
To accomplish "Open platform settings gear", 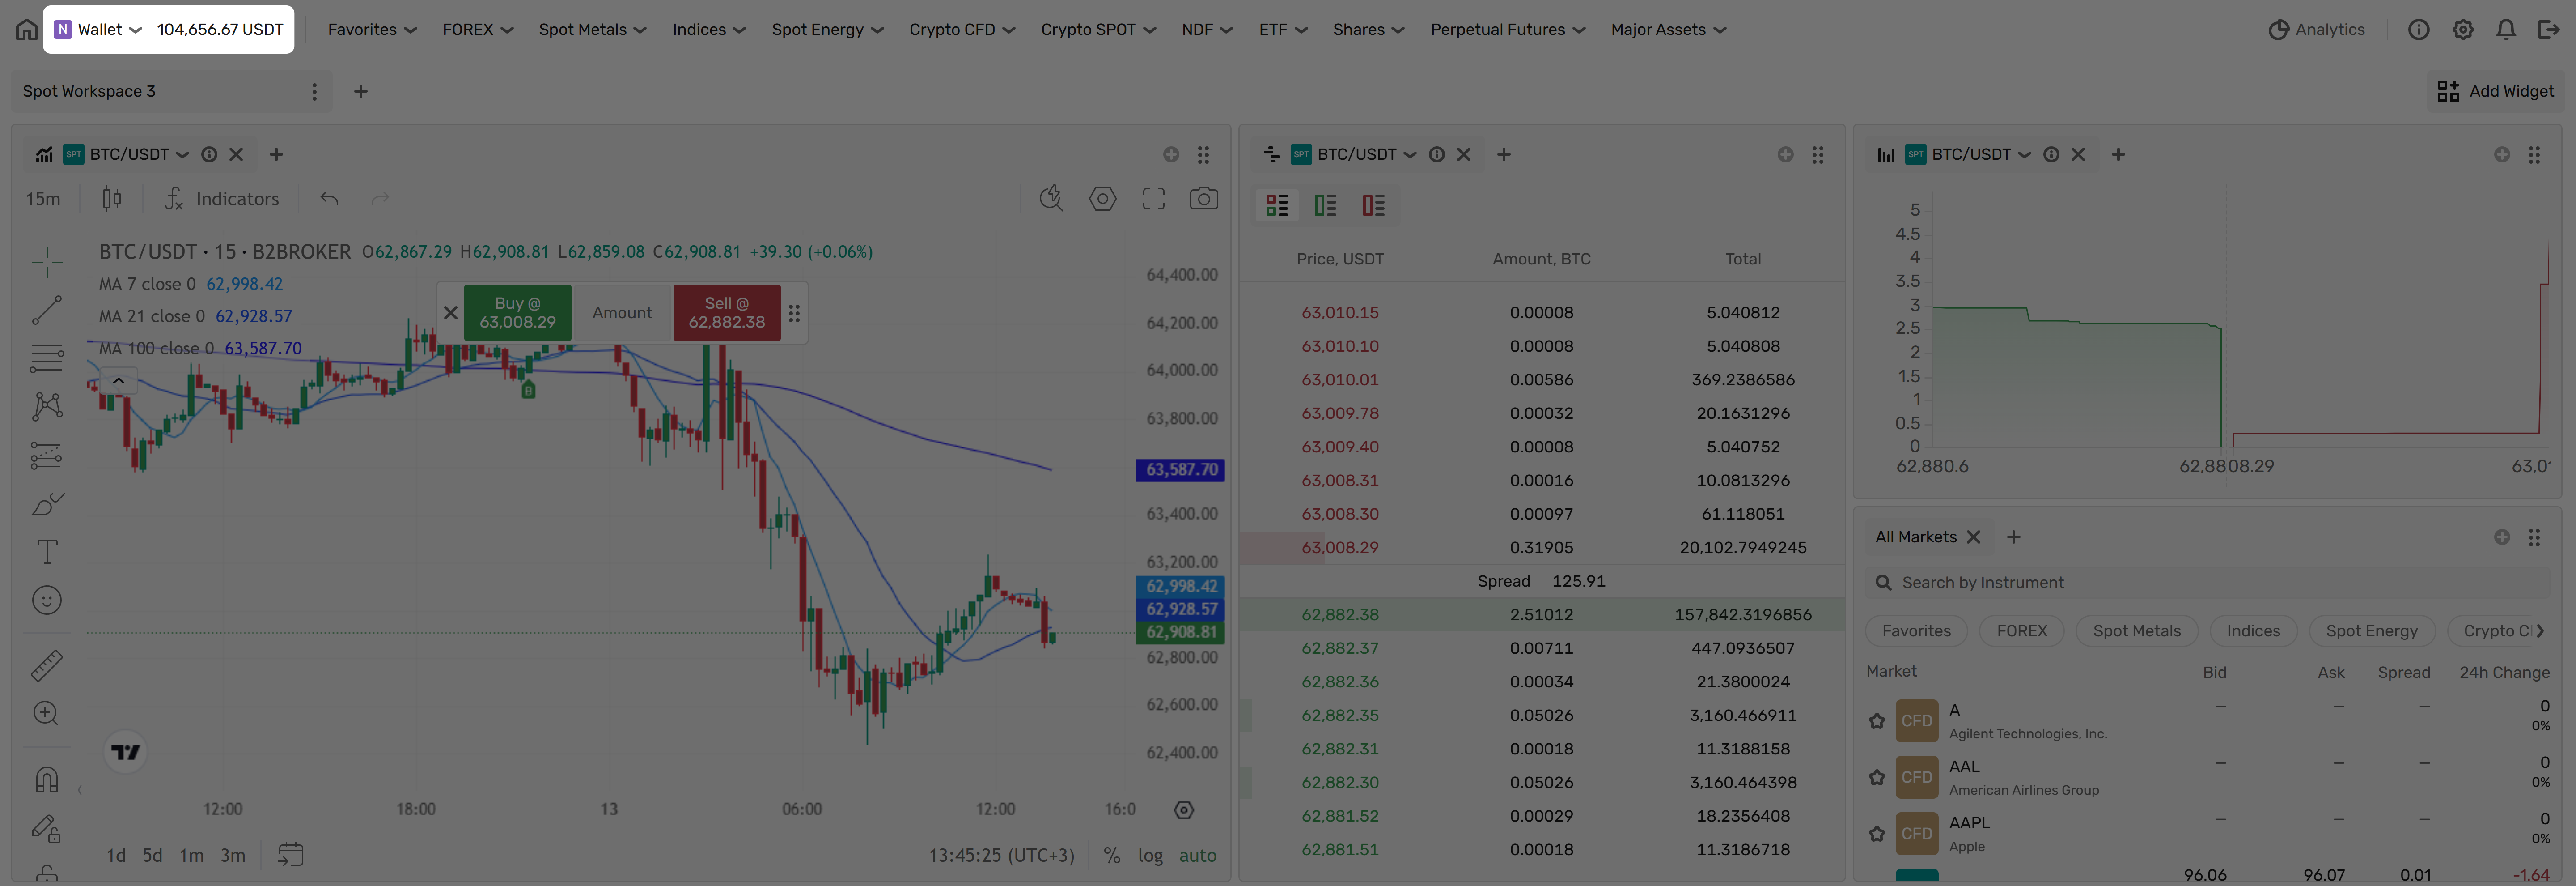I will point(2463,29).
